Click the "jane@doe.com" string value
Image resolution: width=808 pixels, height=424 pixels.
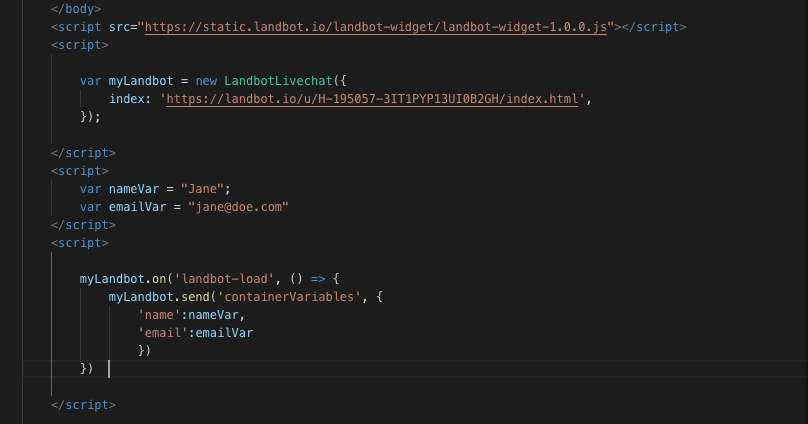coord(238,207)
